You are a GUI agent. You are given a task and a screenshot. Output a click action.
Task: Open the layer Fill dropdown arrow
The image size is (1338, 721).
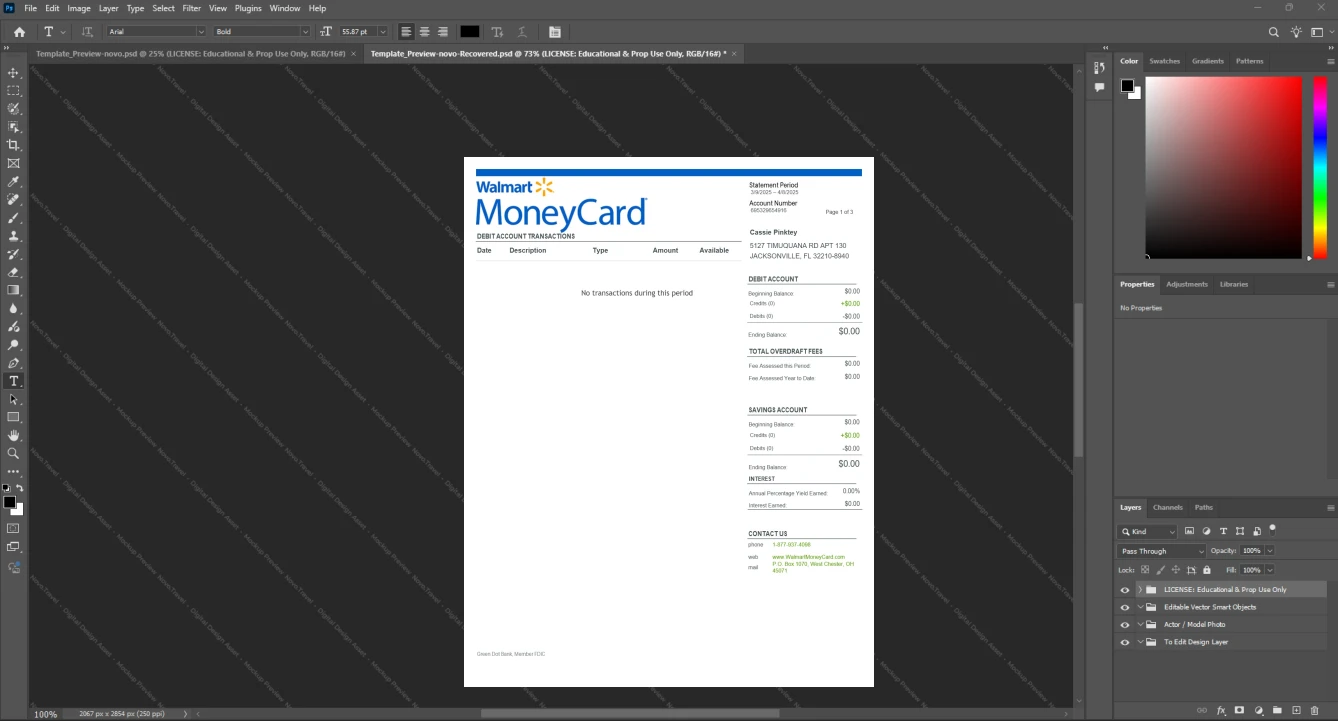(1270, 570)
